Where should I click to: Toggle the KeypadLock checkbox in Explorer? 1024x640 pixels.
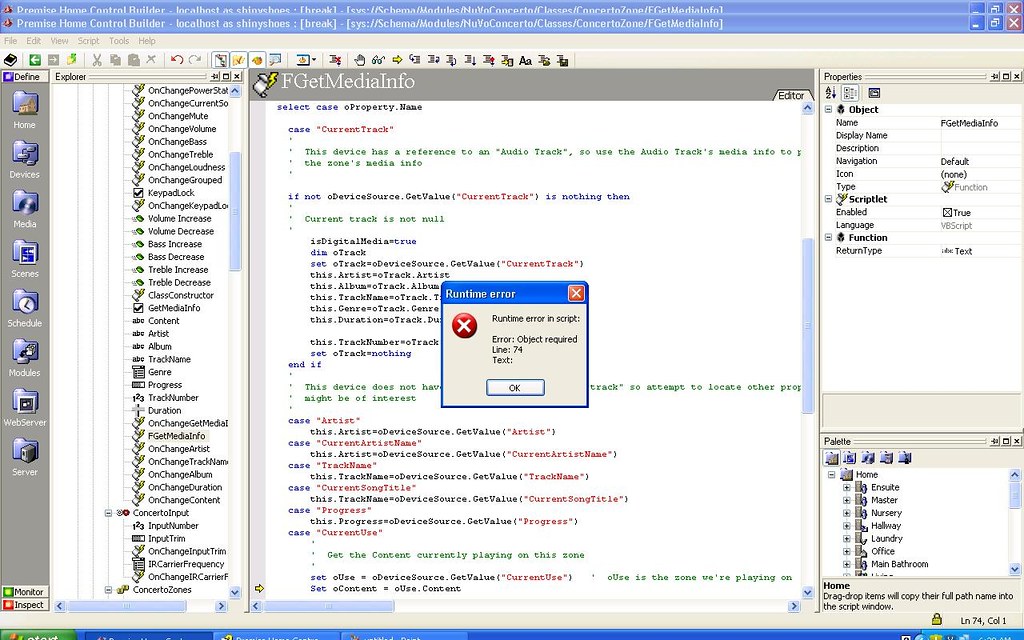click(139, 193)
